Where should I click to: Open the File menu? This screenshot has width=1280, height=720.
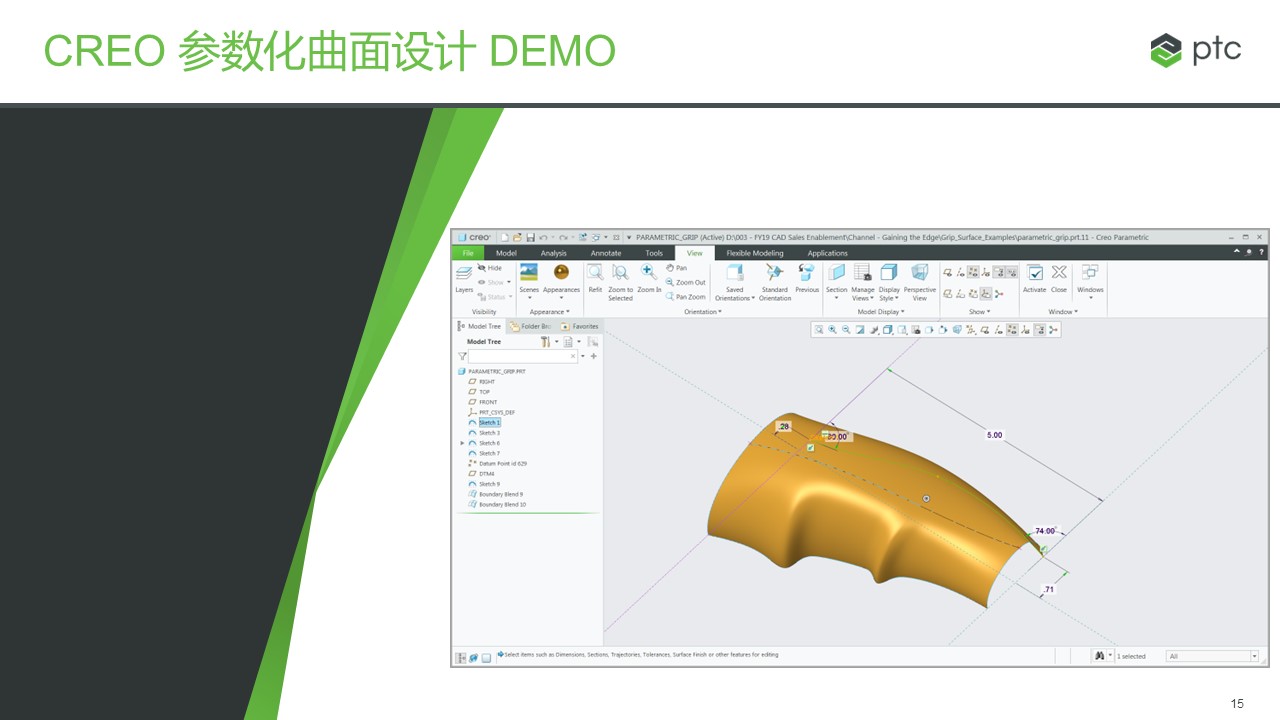468,253
